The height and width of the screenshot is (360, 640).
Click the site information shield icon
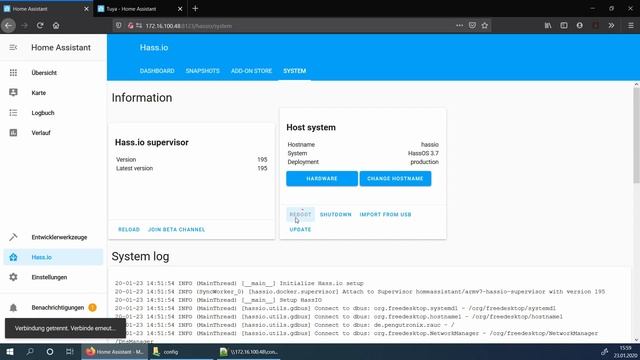tap(118, 26)
